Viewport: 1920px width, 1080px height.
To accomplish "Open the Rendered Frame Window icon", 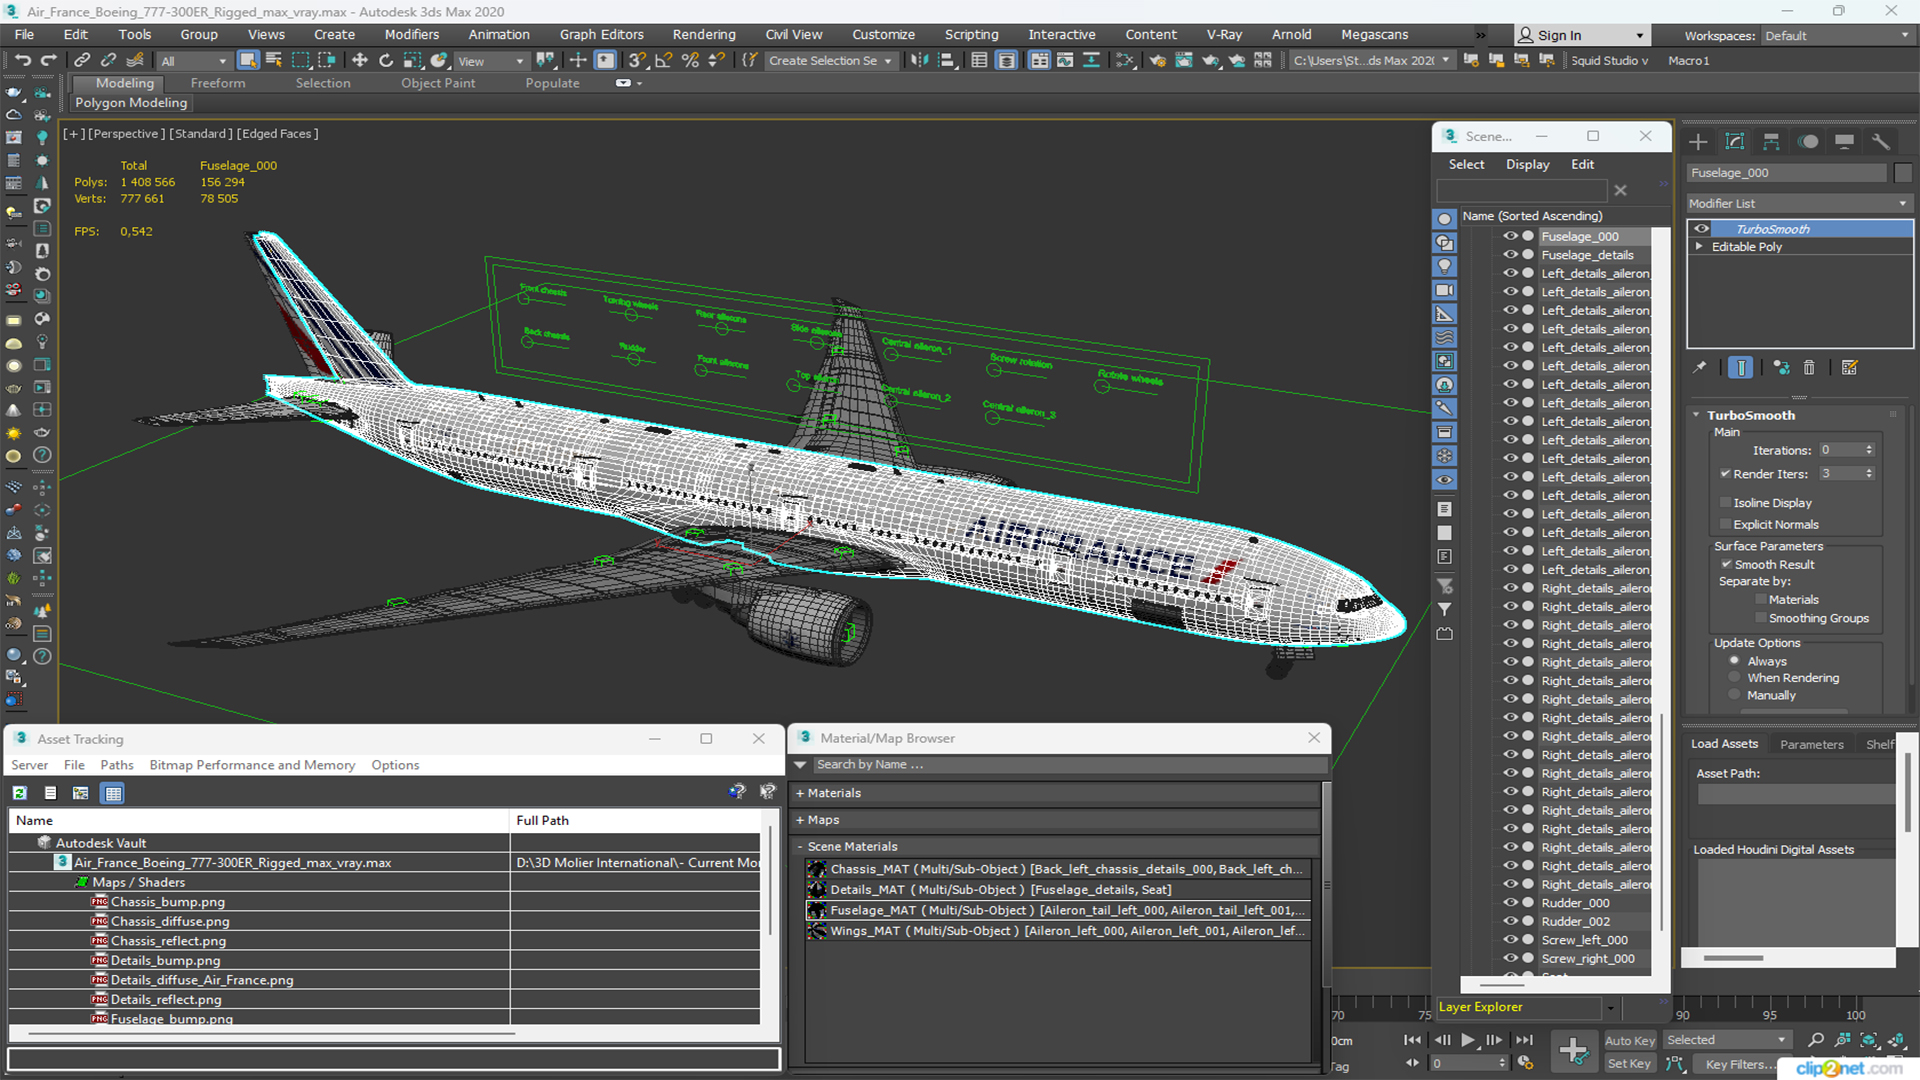I will coord(1184,61).
